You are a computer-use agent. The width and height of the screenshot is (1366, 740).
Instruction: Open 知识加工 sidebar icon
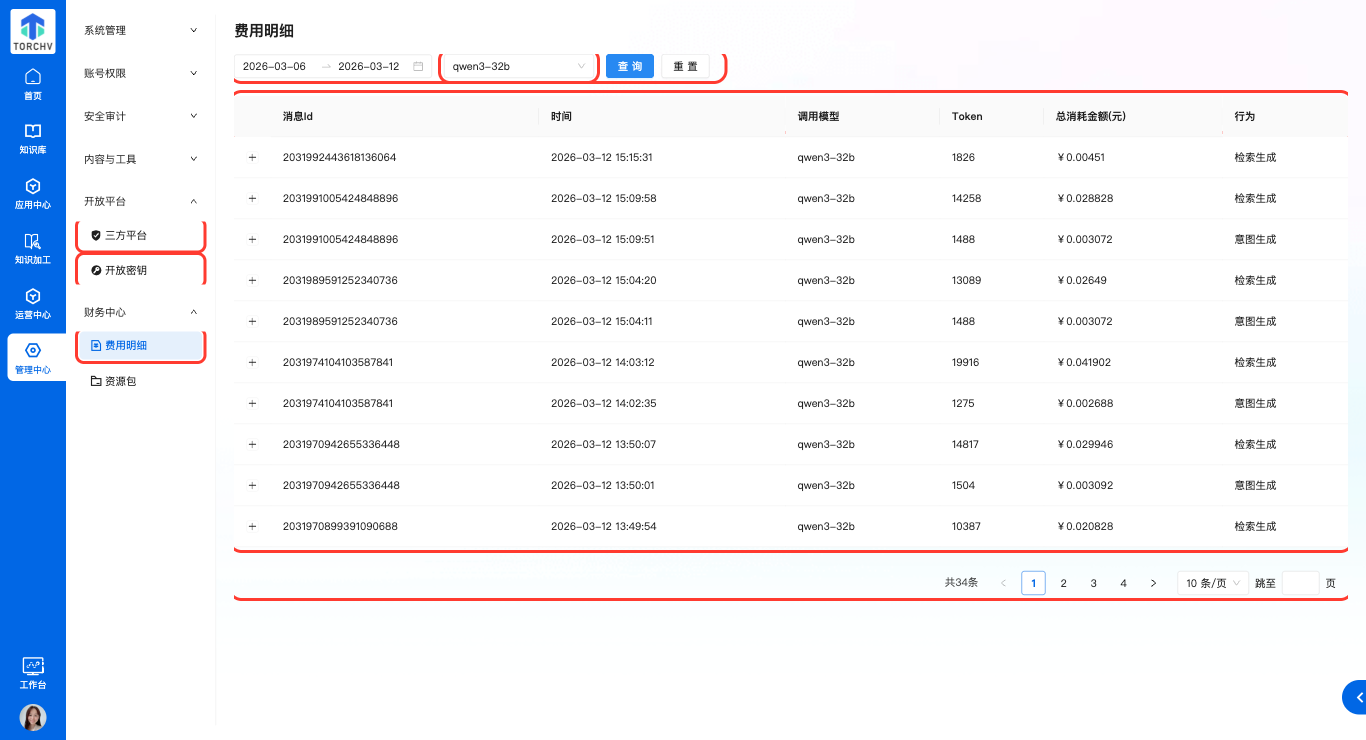(x=33, y=249)
